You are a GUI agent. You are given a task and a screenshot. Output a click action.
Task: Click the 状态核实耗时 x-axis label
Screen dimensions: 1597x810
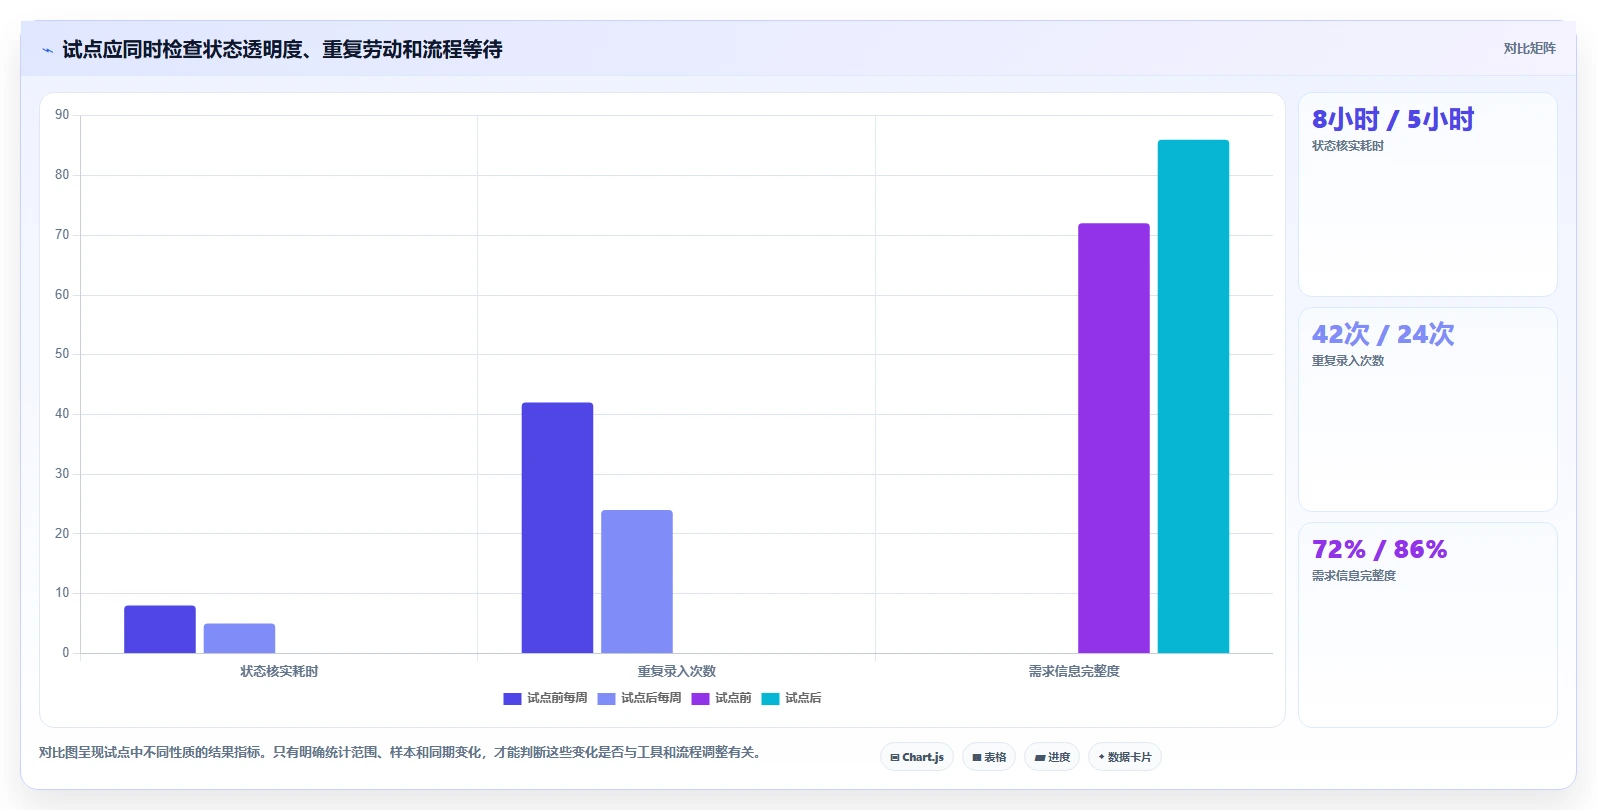point(279,671)
